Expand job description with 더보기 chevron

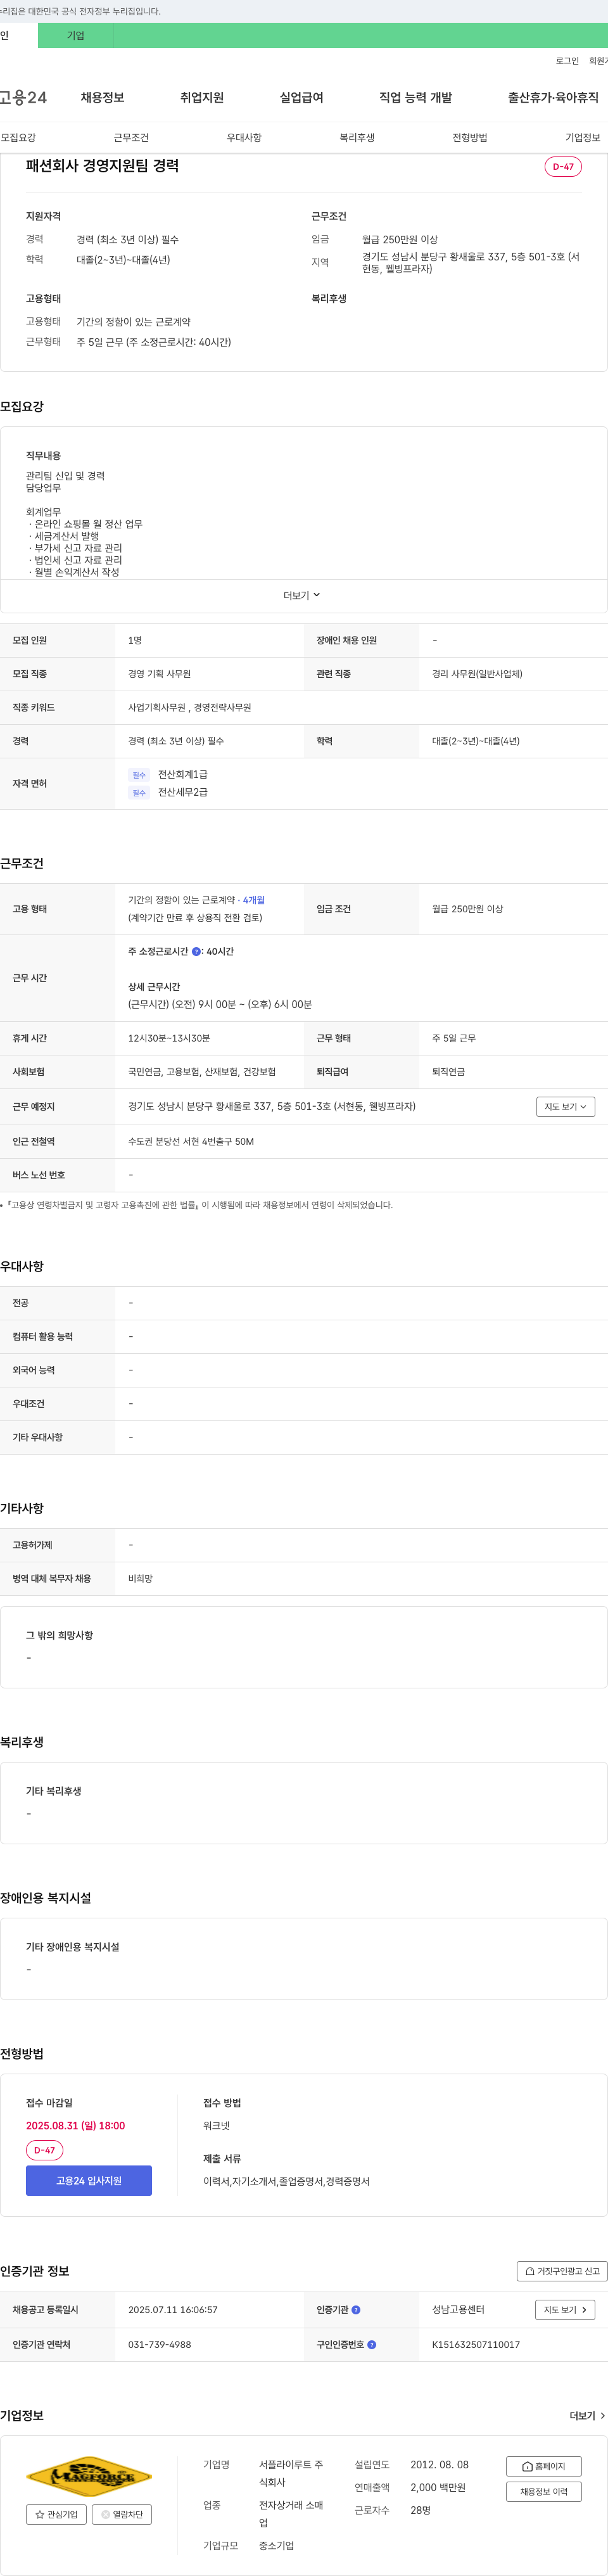point(302,595)
